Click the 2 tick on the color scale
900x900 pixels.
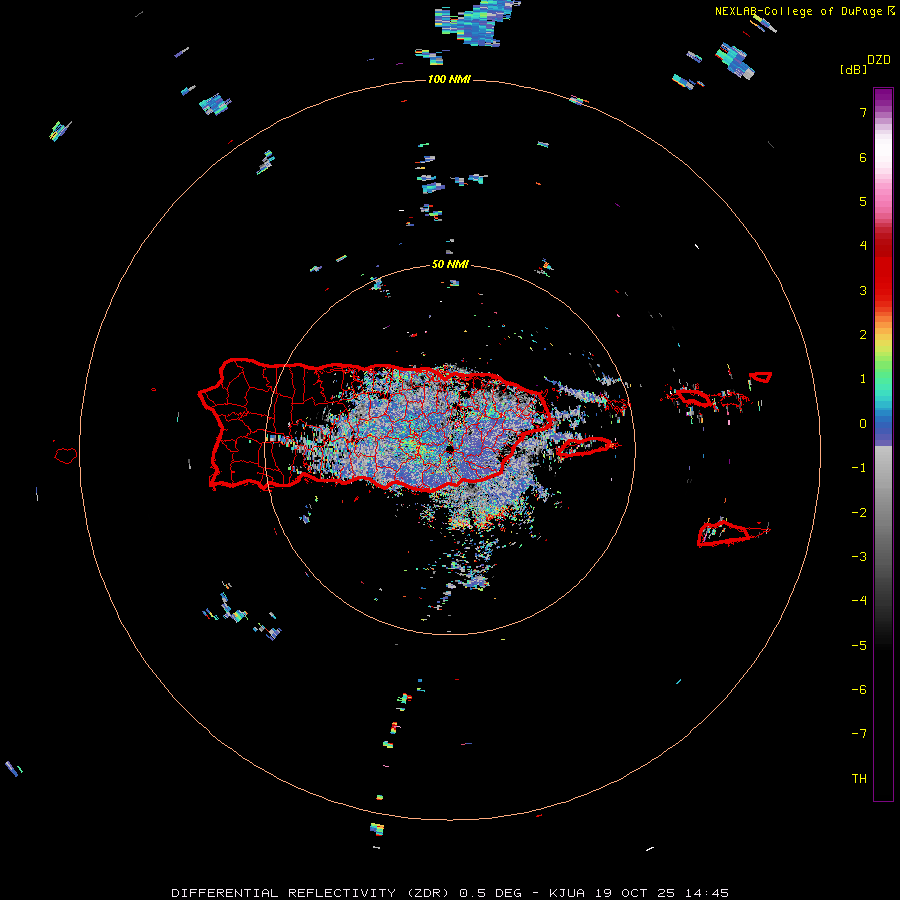click(863, 335)
